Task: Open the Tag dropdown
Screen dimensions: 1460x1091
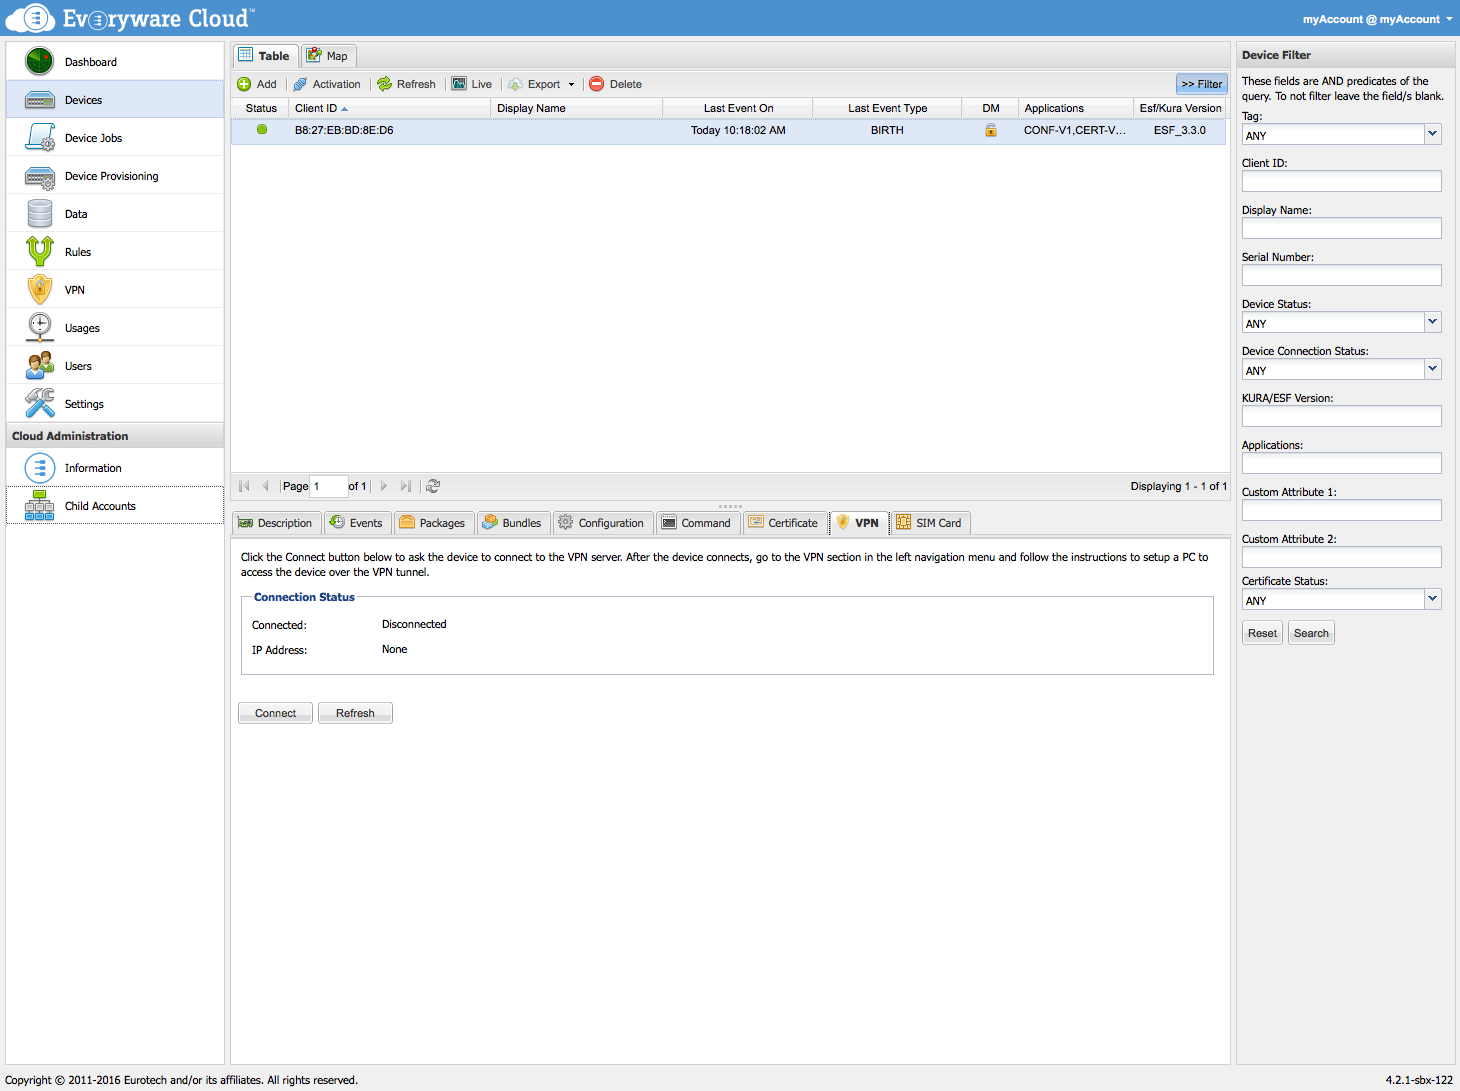Action: point(1432,134)
